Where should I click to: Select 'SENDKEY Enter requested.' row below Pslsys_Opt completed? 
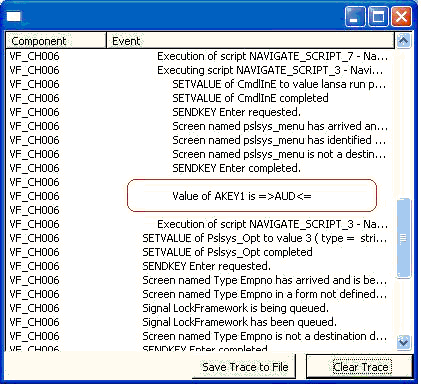pyautogui.click(x=200, y=266)
